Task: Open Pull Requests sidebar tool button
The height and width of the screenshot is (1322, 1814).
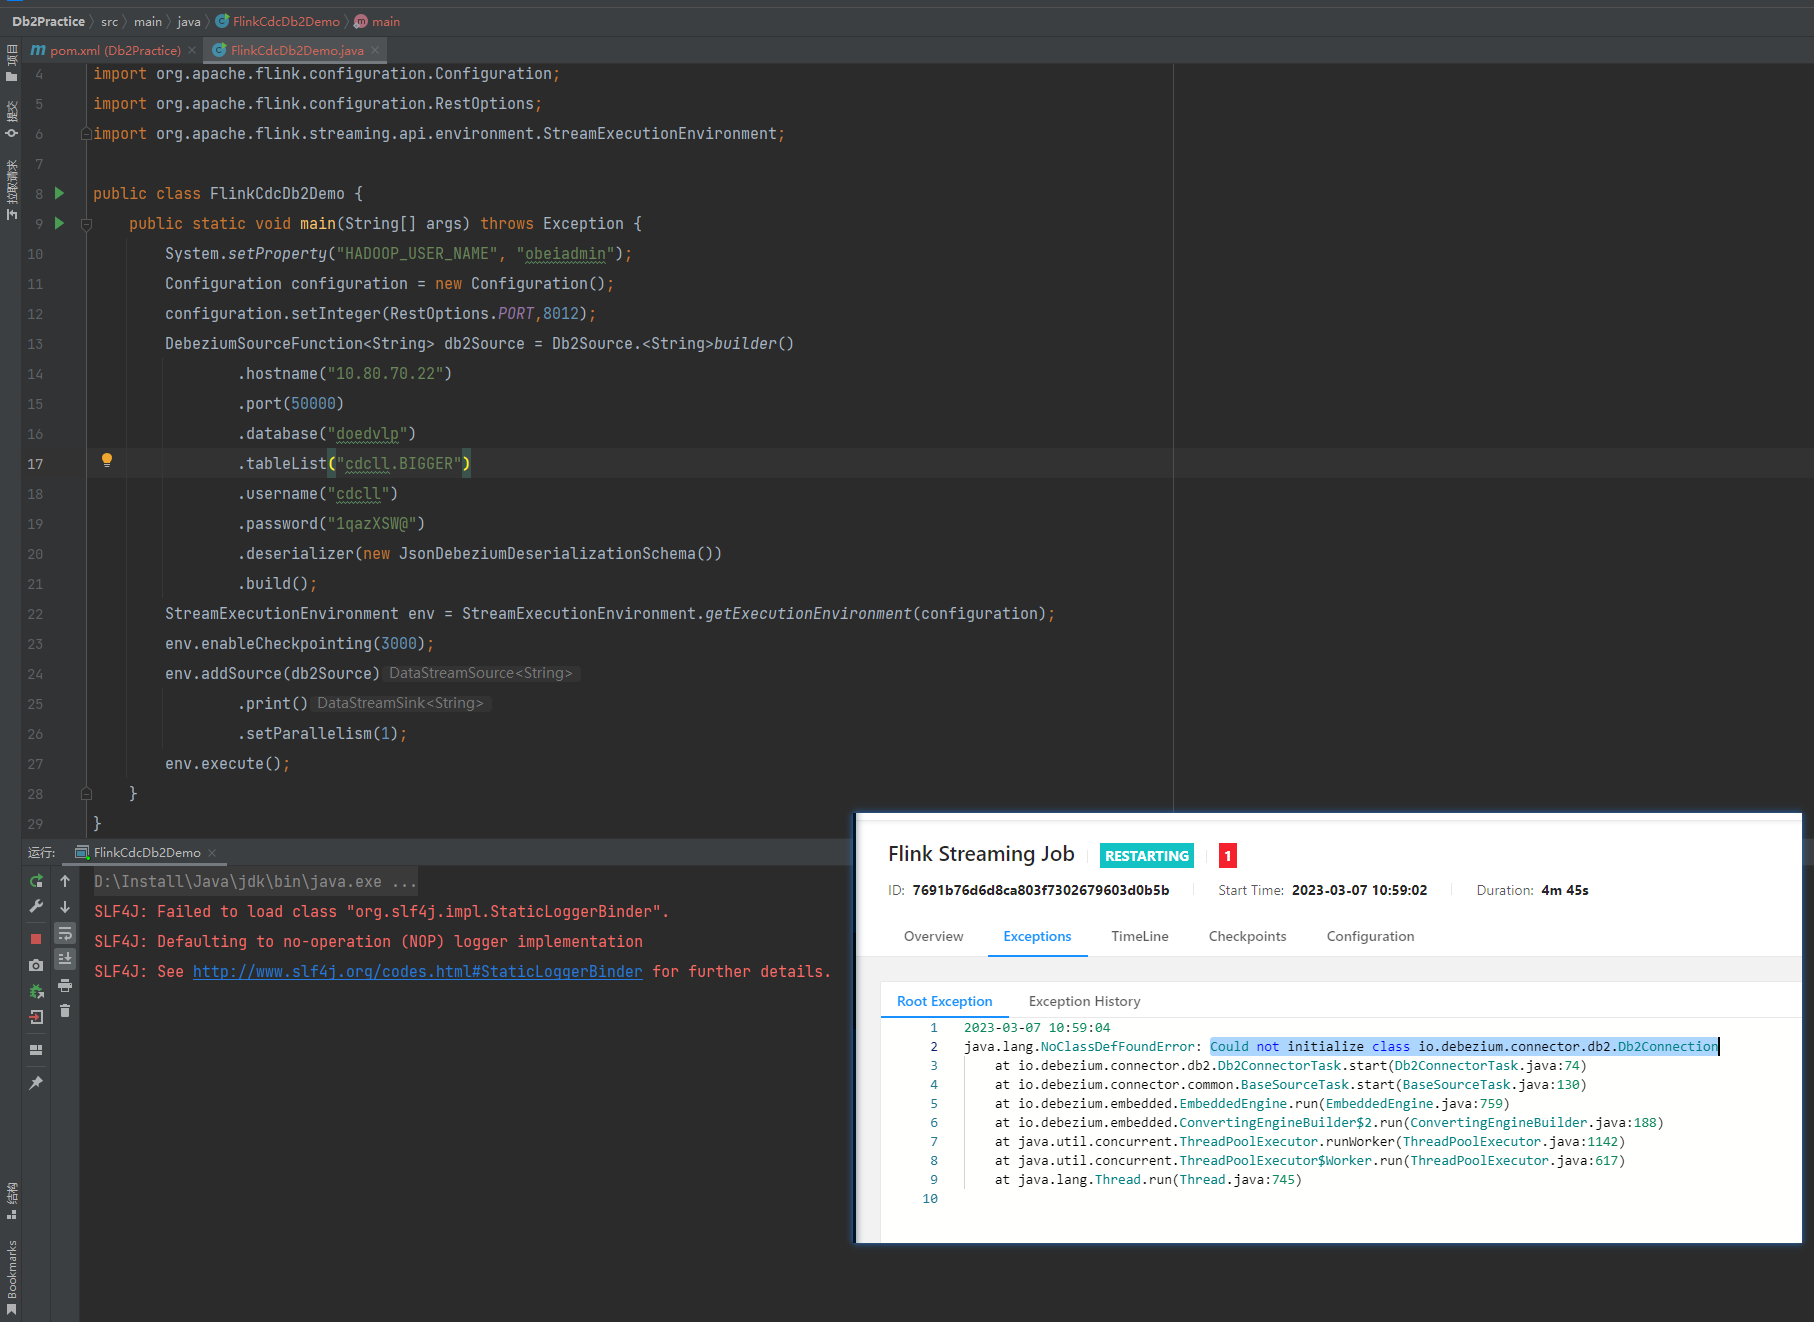Action: point(12,190)
